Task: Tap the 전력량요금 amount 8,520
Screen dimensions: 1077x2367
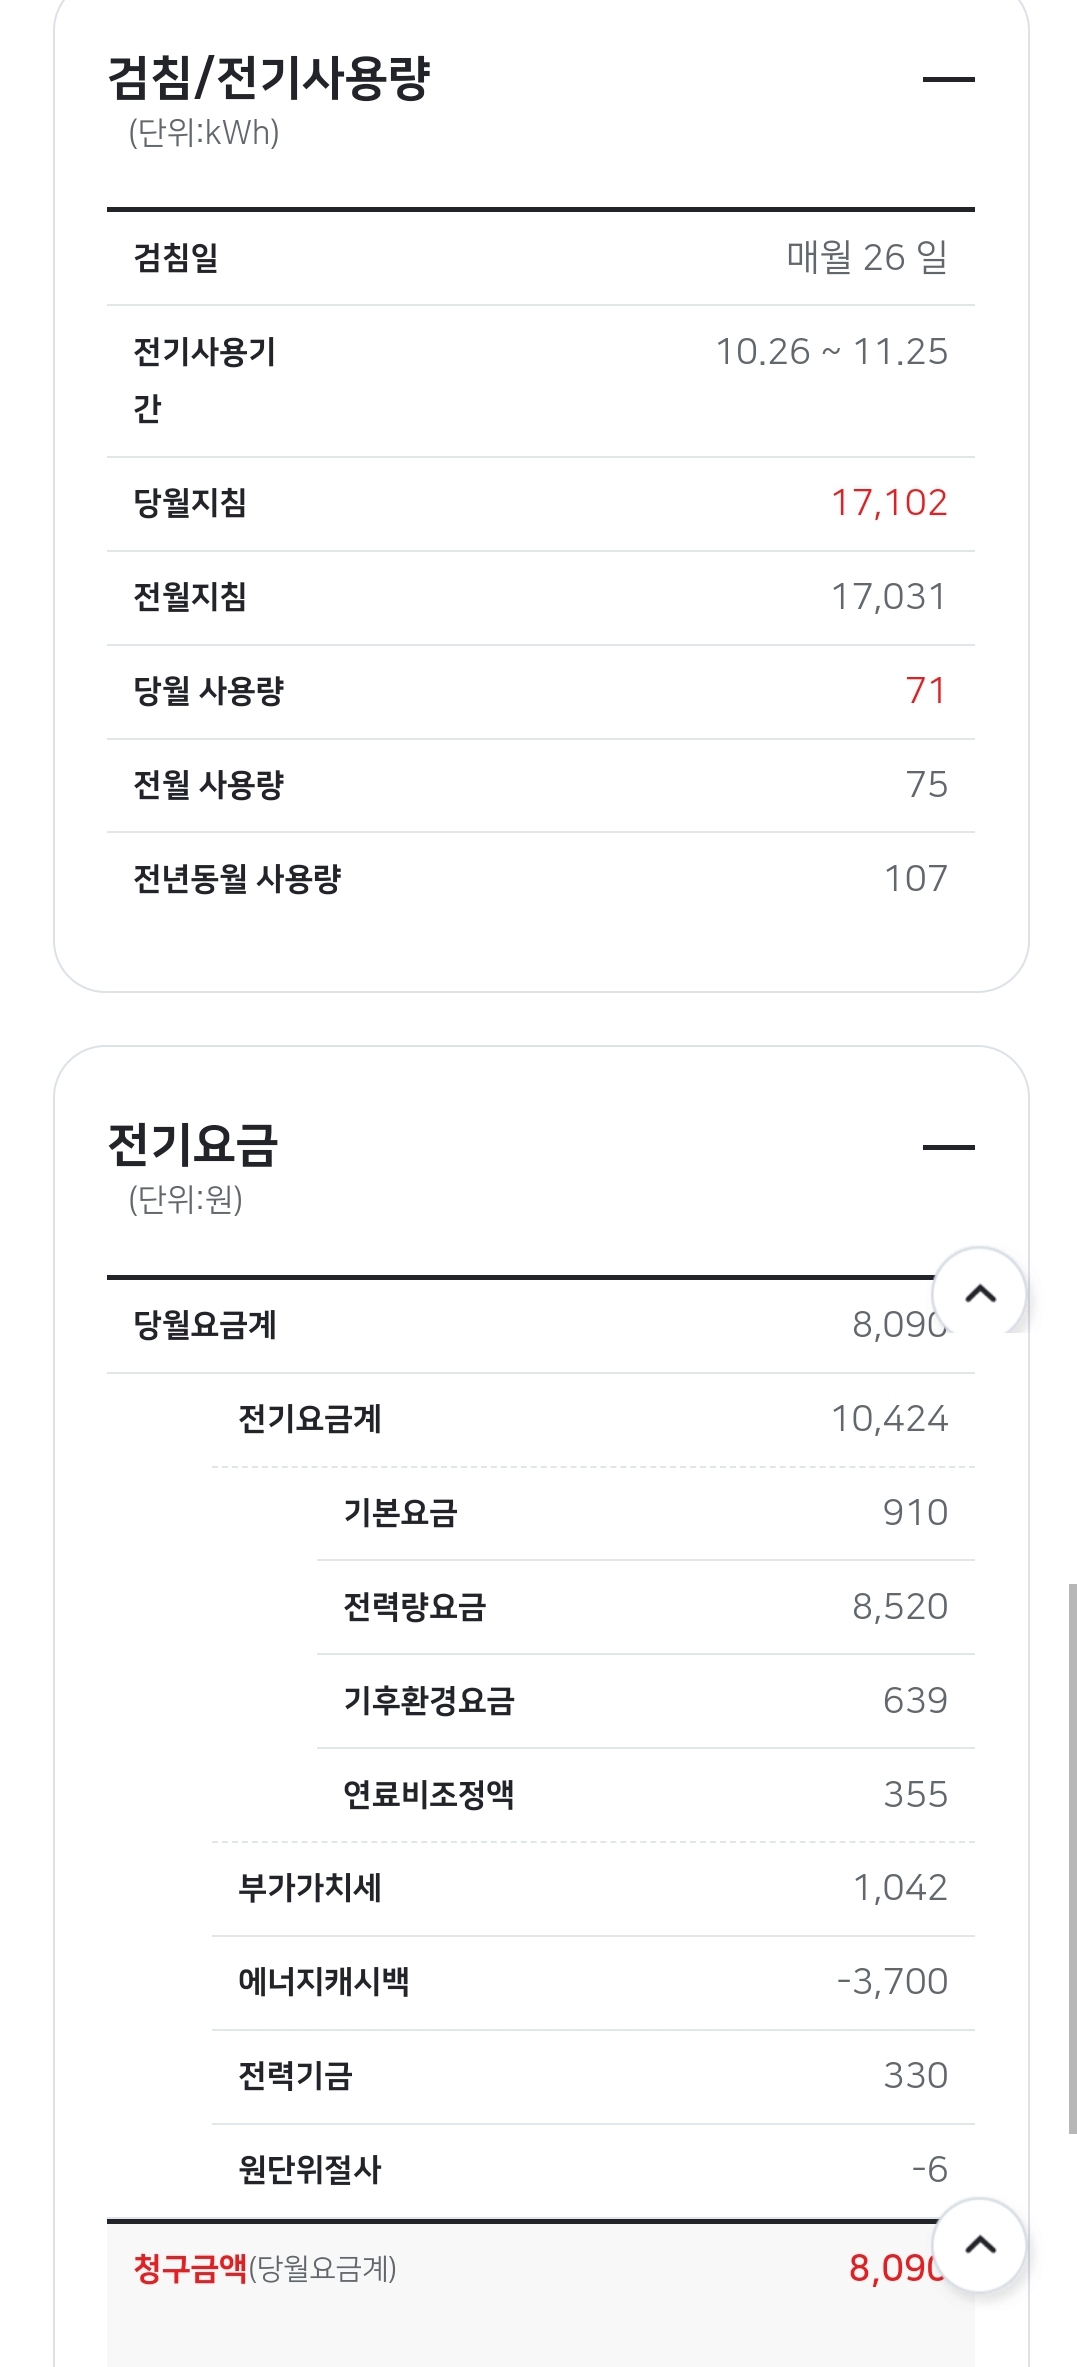Action: pos(899,1607)
